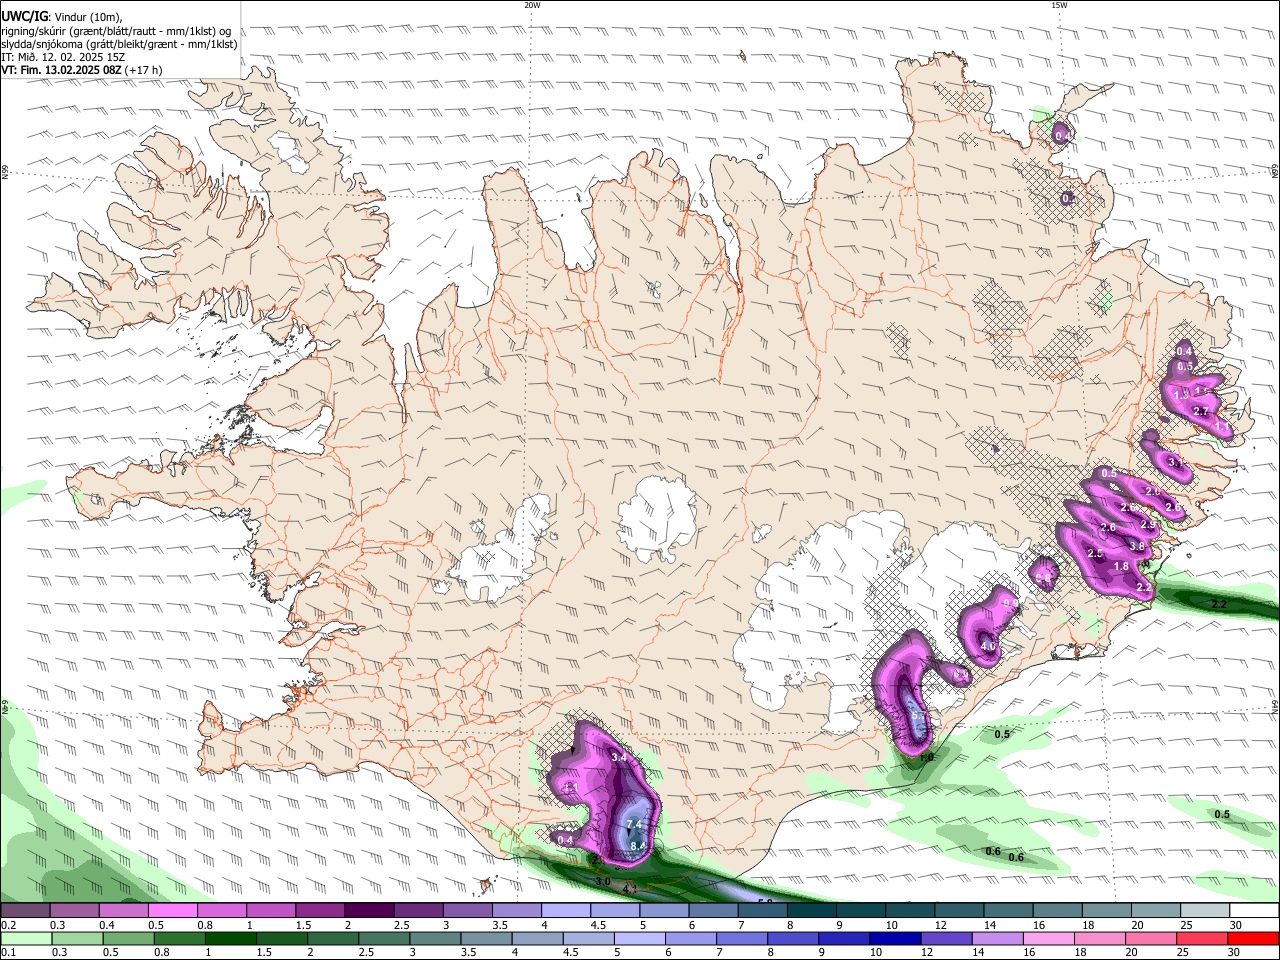Click the '1.3' snowfall value
Screen dimensions: 1280x960
[1182, 395]
